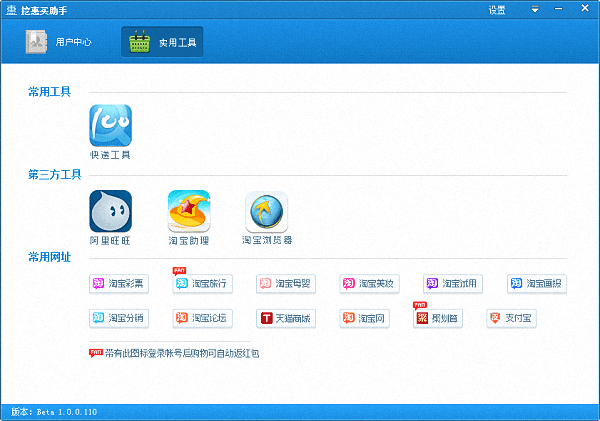The width and height of the screenshot is (600, 421).
Task: Click the 淘宝画报 shortcut button
Action: point(537,284)
